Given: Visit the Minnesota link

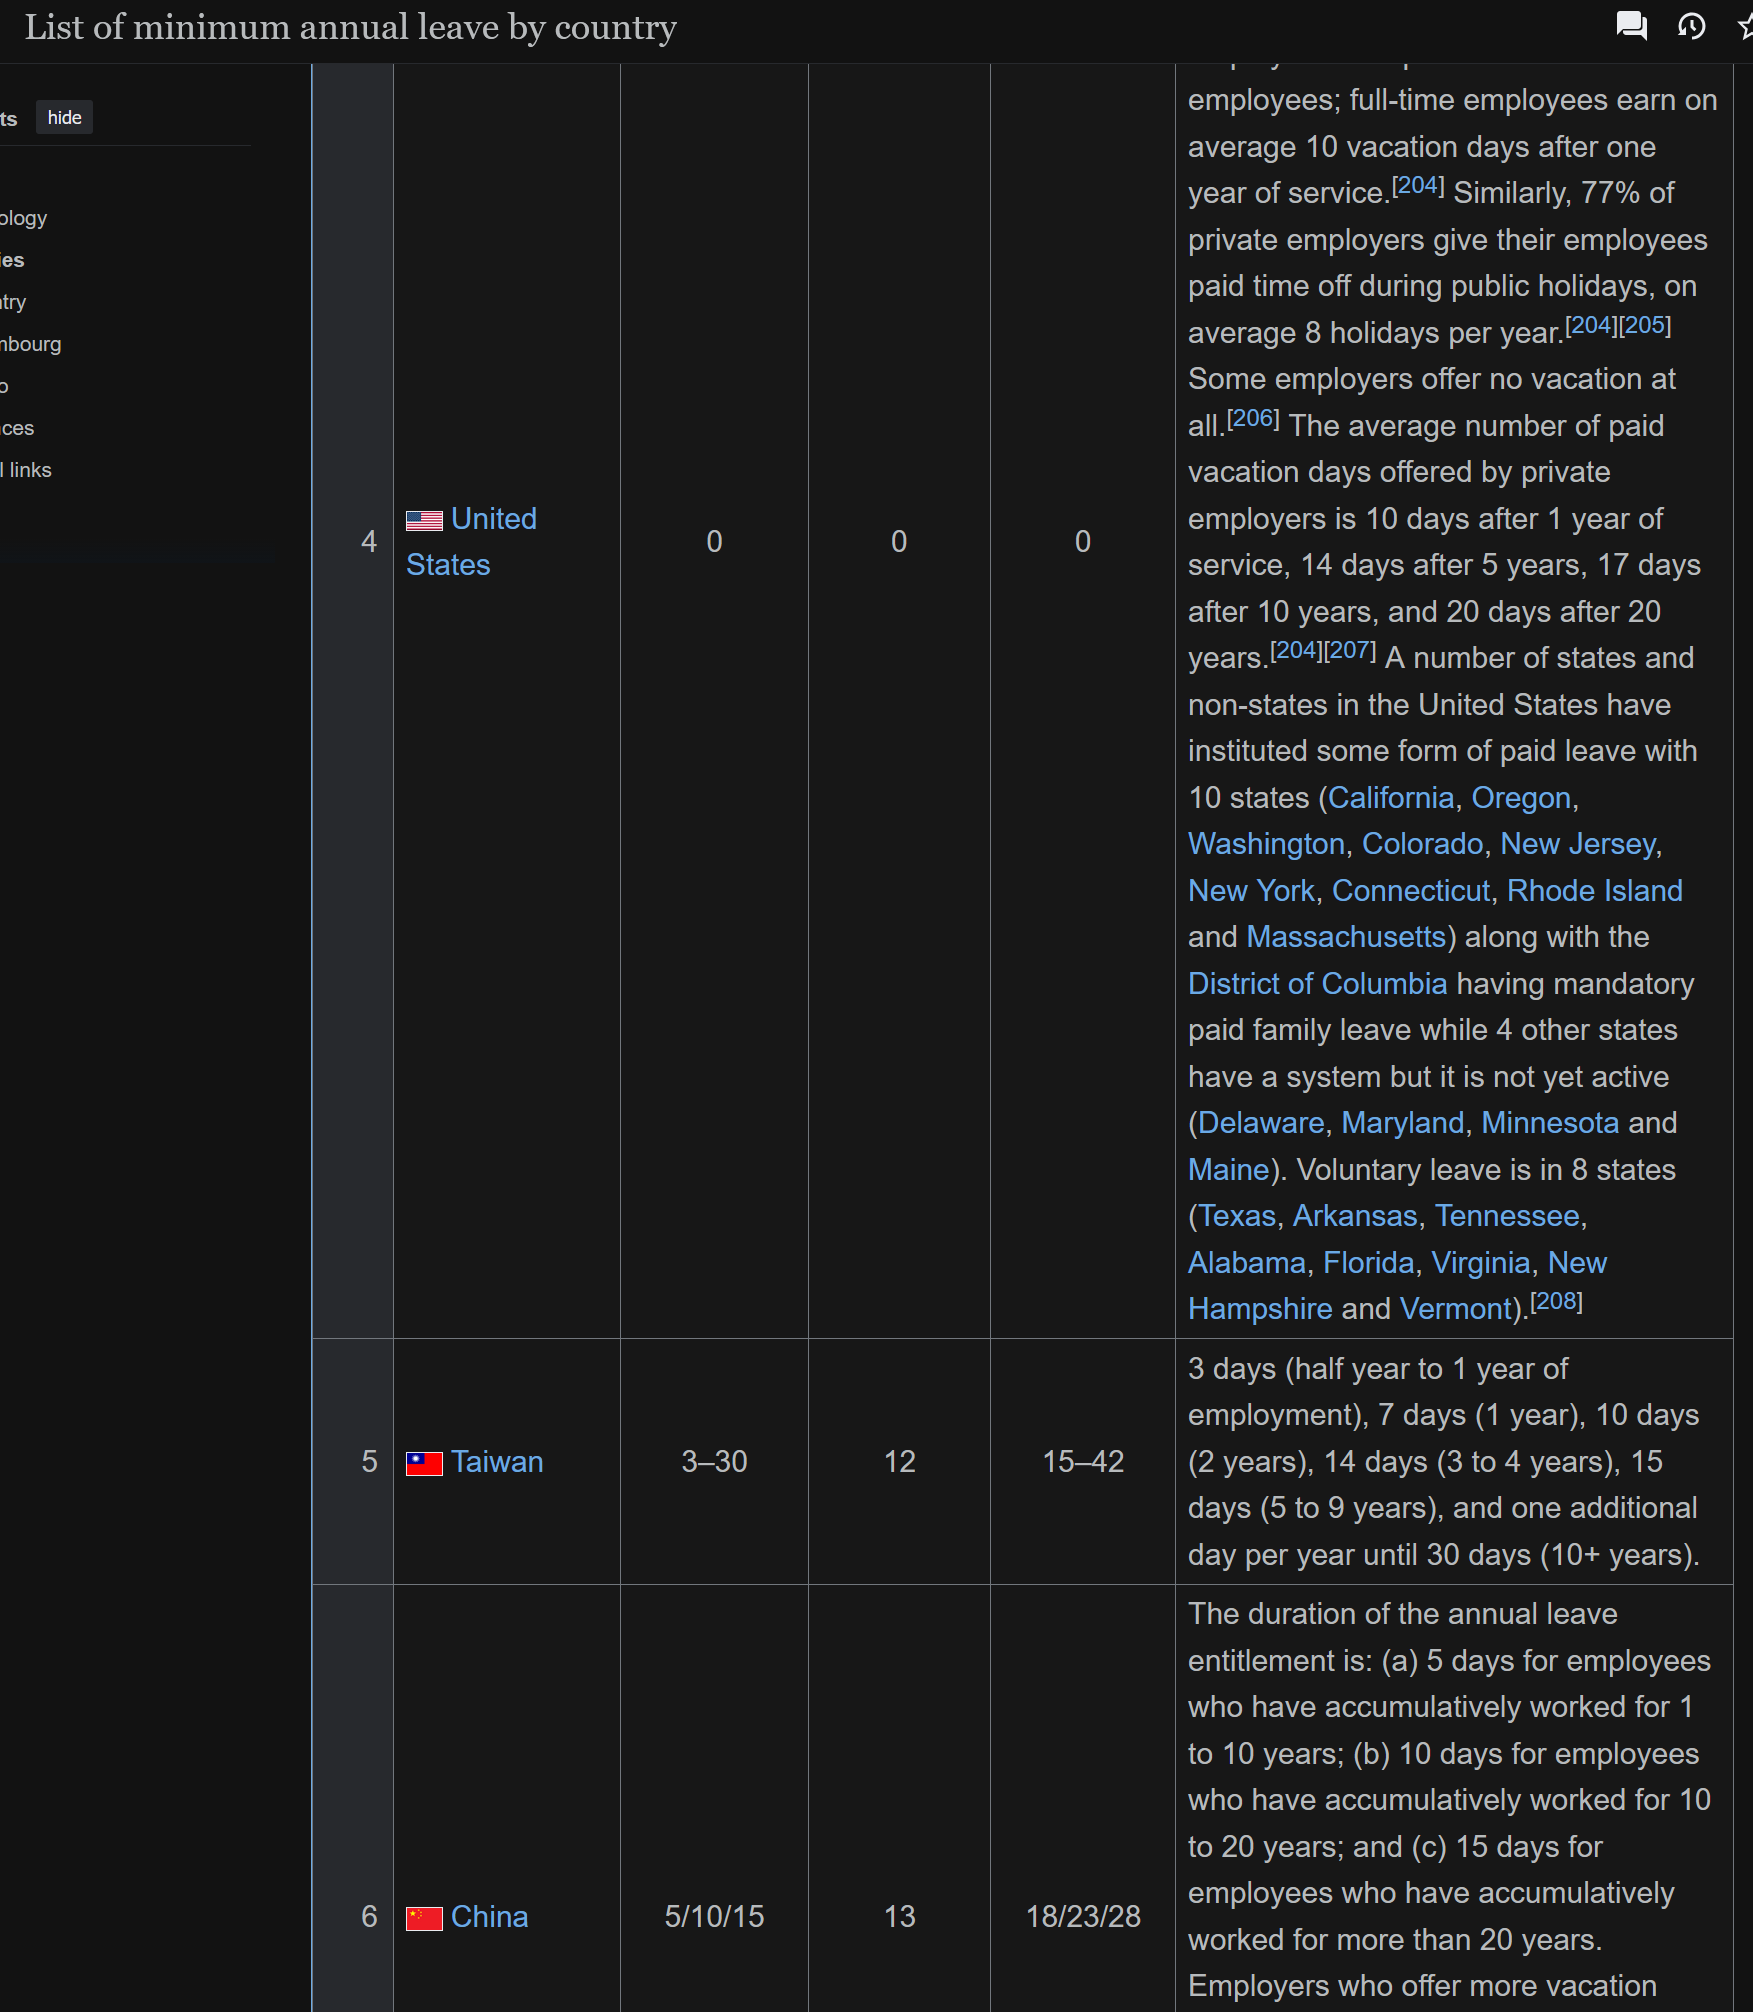Looking at the screenshot, I should tap(1550, 1123).
